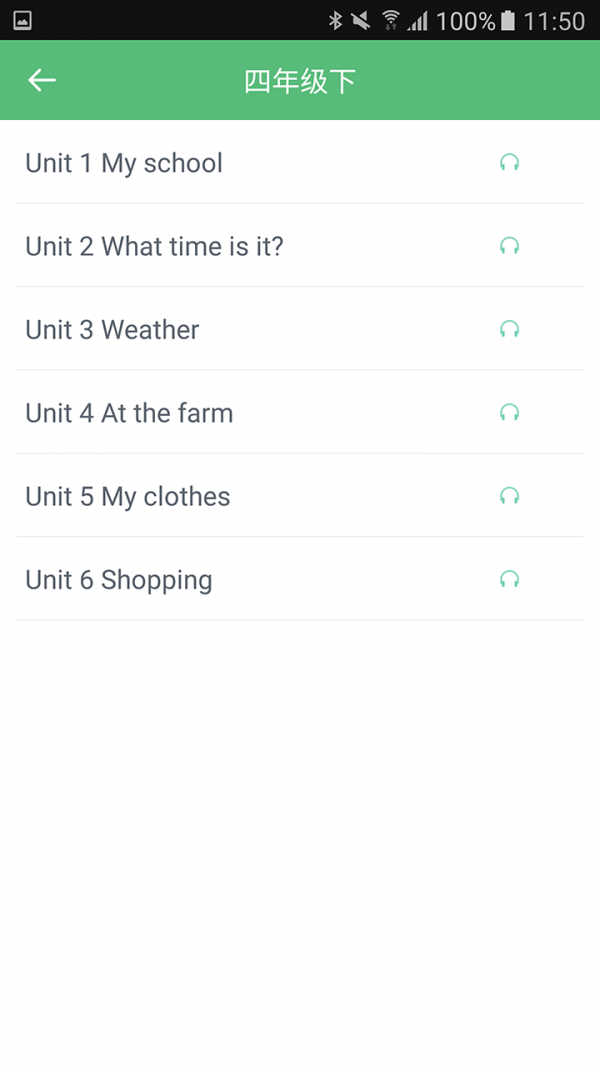The image size is (600, 1067).
Task: Tap headphone icon for Unit 6 Shopping
Action: click(510, 579)
